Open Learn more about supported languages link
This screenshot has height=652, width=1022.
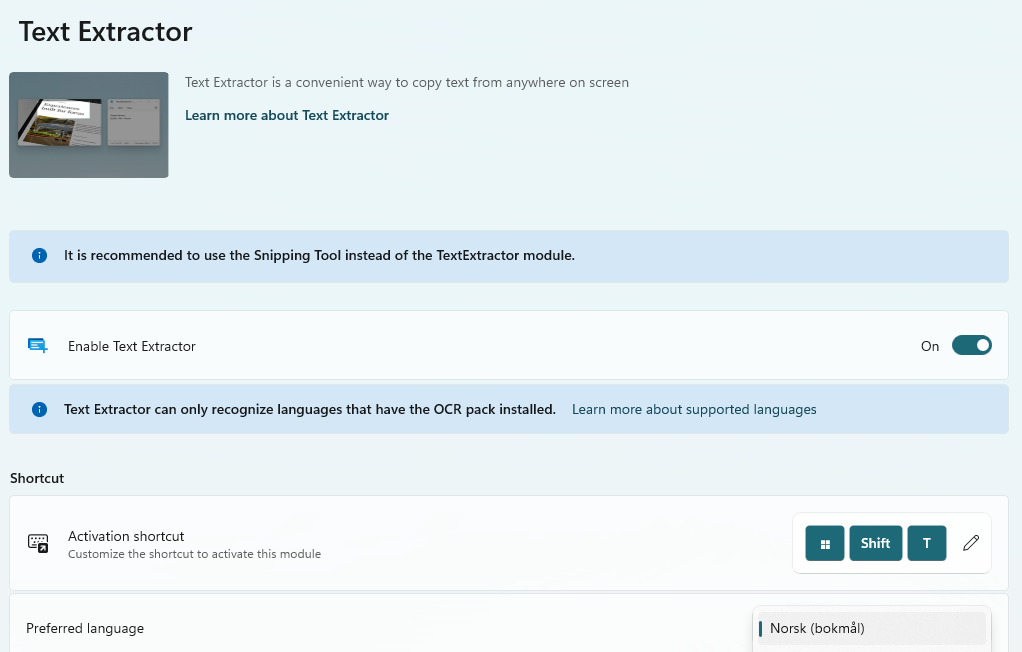[694, 409]
